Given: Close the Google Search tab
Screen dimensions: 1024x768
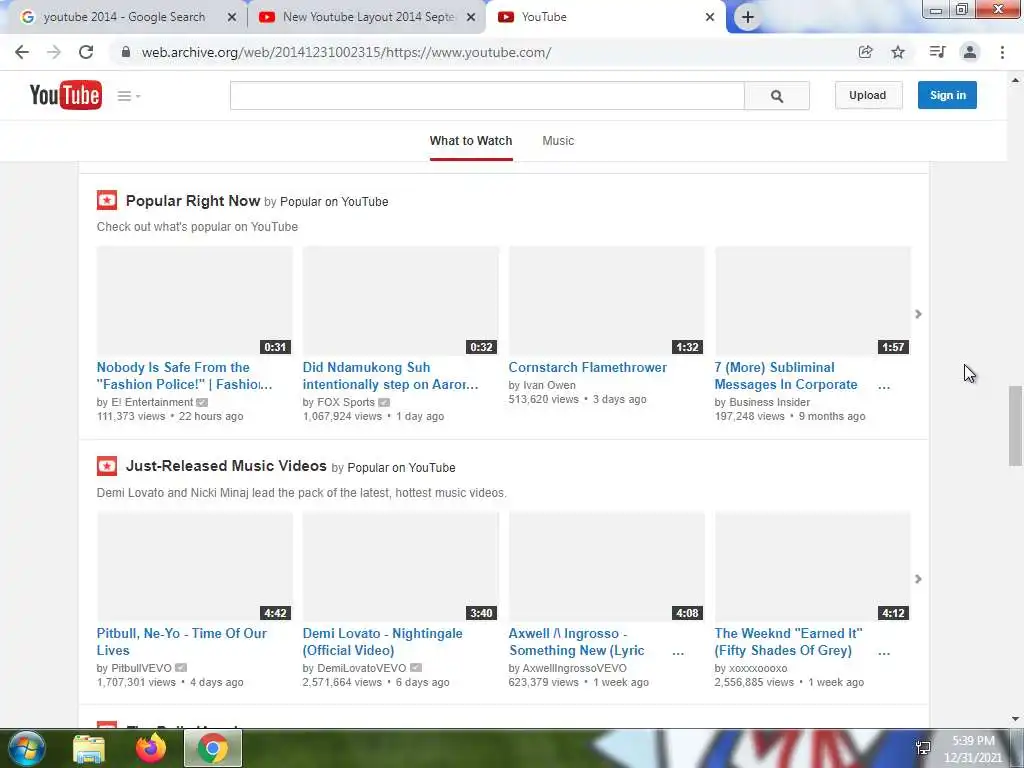Looking at the screenshot, I should (x=232, y=18).
